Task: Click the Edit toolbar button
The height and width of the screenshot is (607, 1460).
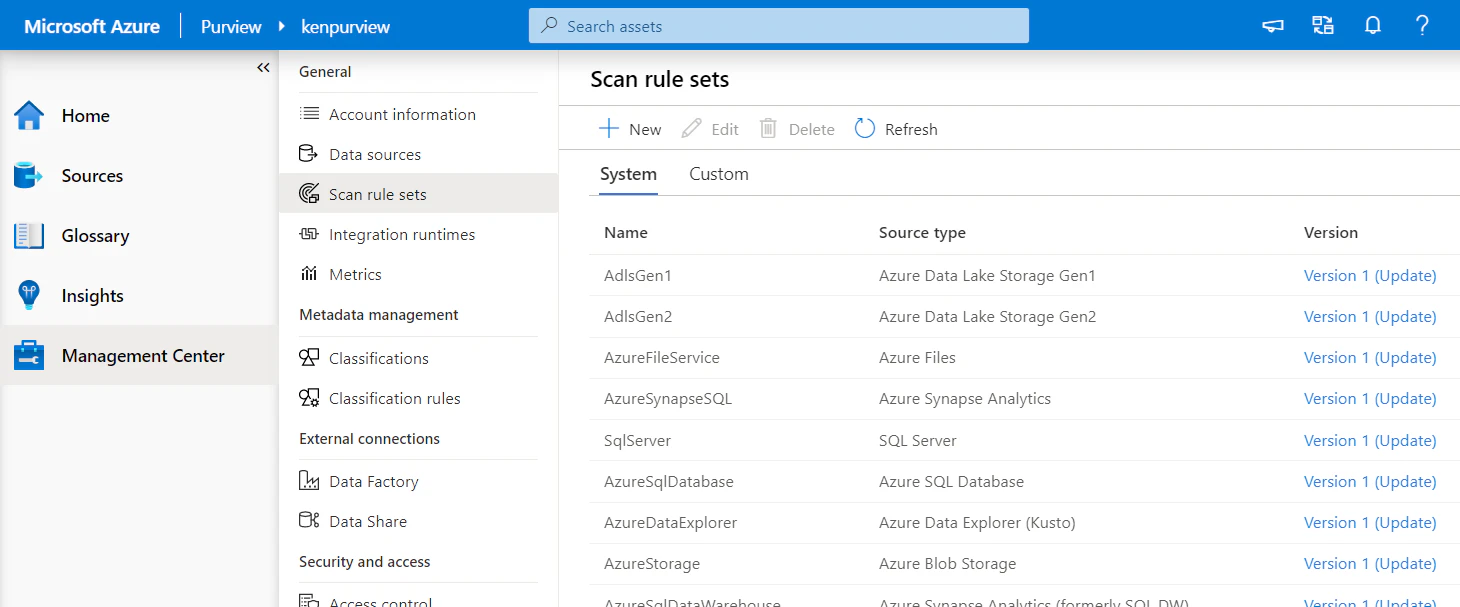Action: (x=710, y=129)
